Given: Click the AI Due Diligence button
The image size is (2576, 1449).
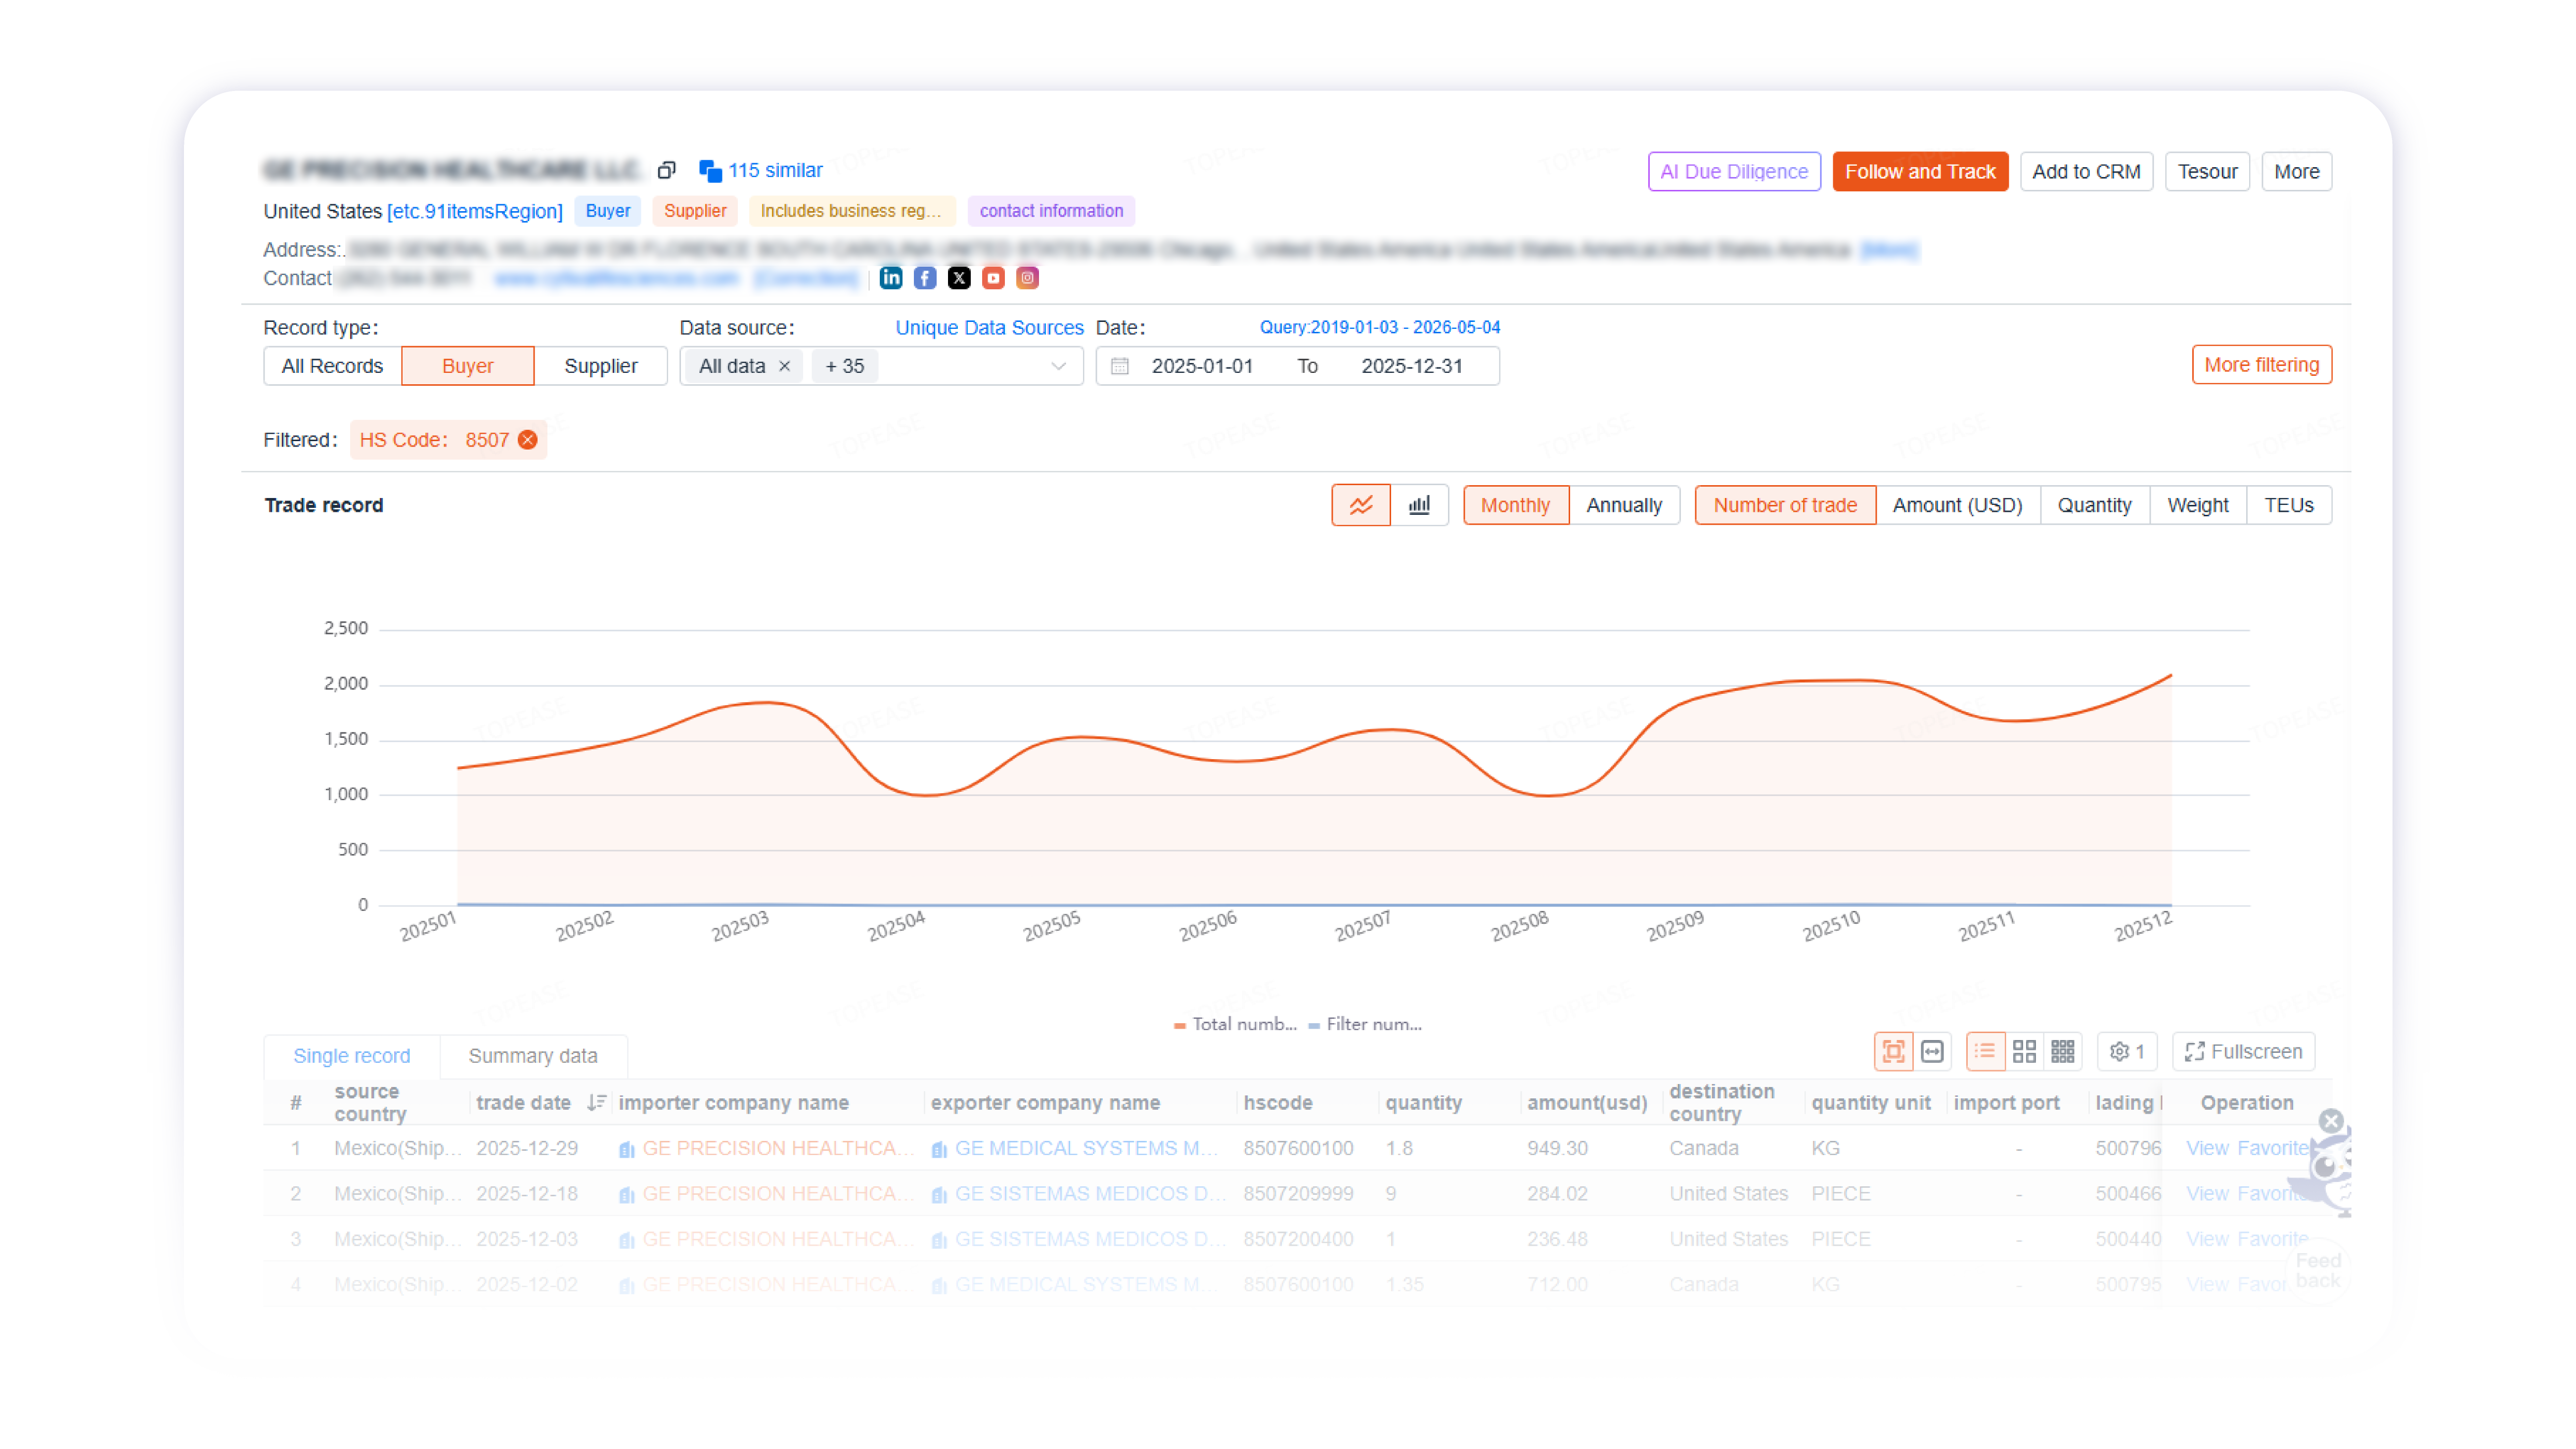Looking at the screenshot, I should click(1734, 171).
